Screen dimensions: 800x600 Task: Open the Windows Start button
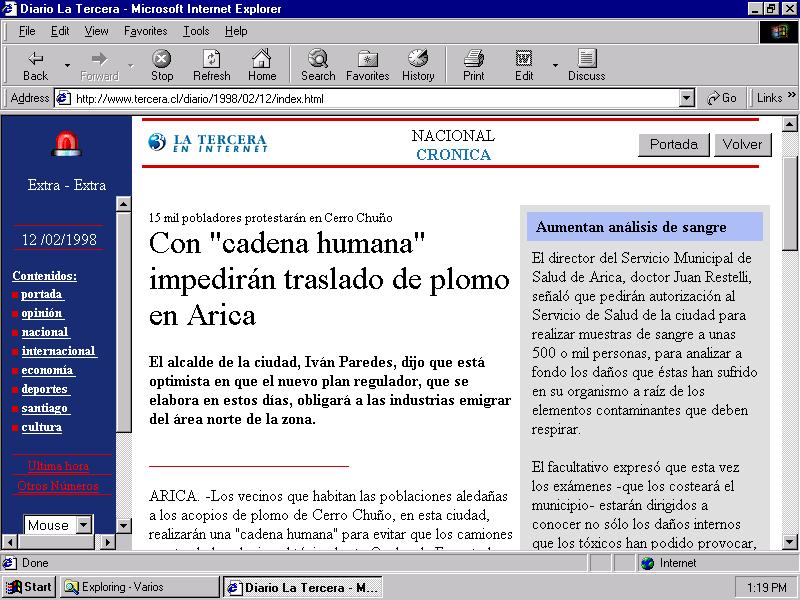29,587
